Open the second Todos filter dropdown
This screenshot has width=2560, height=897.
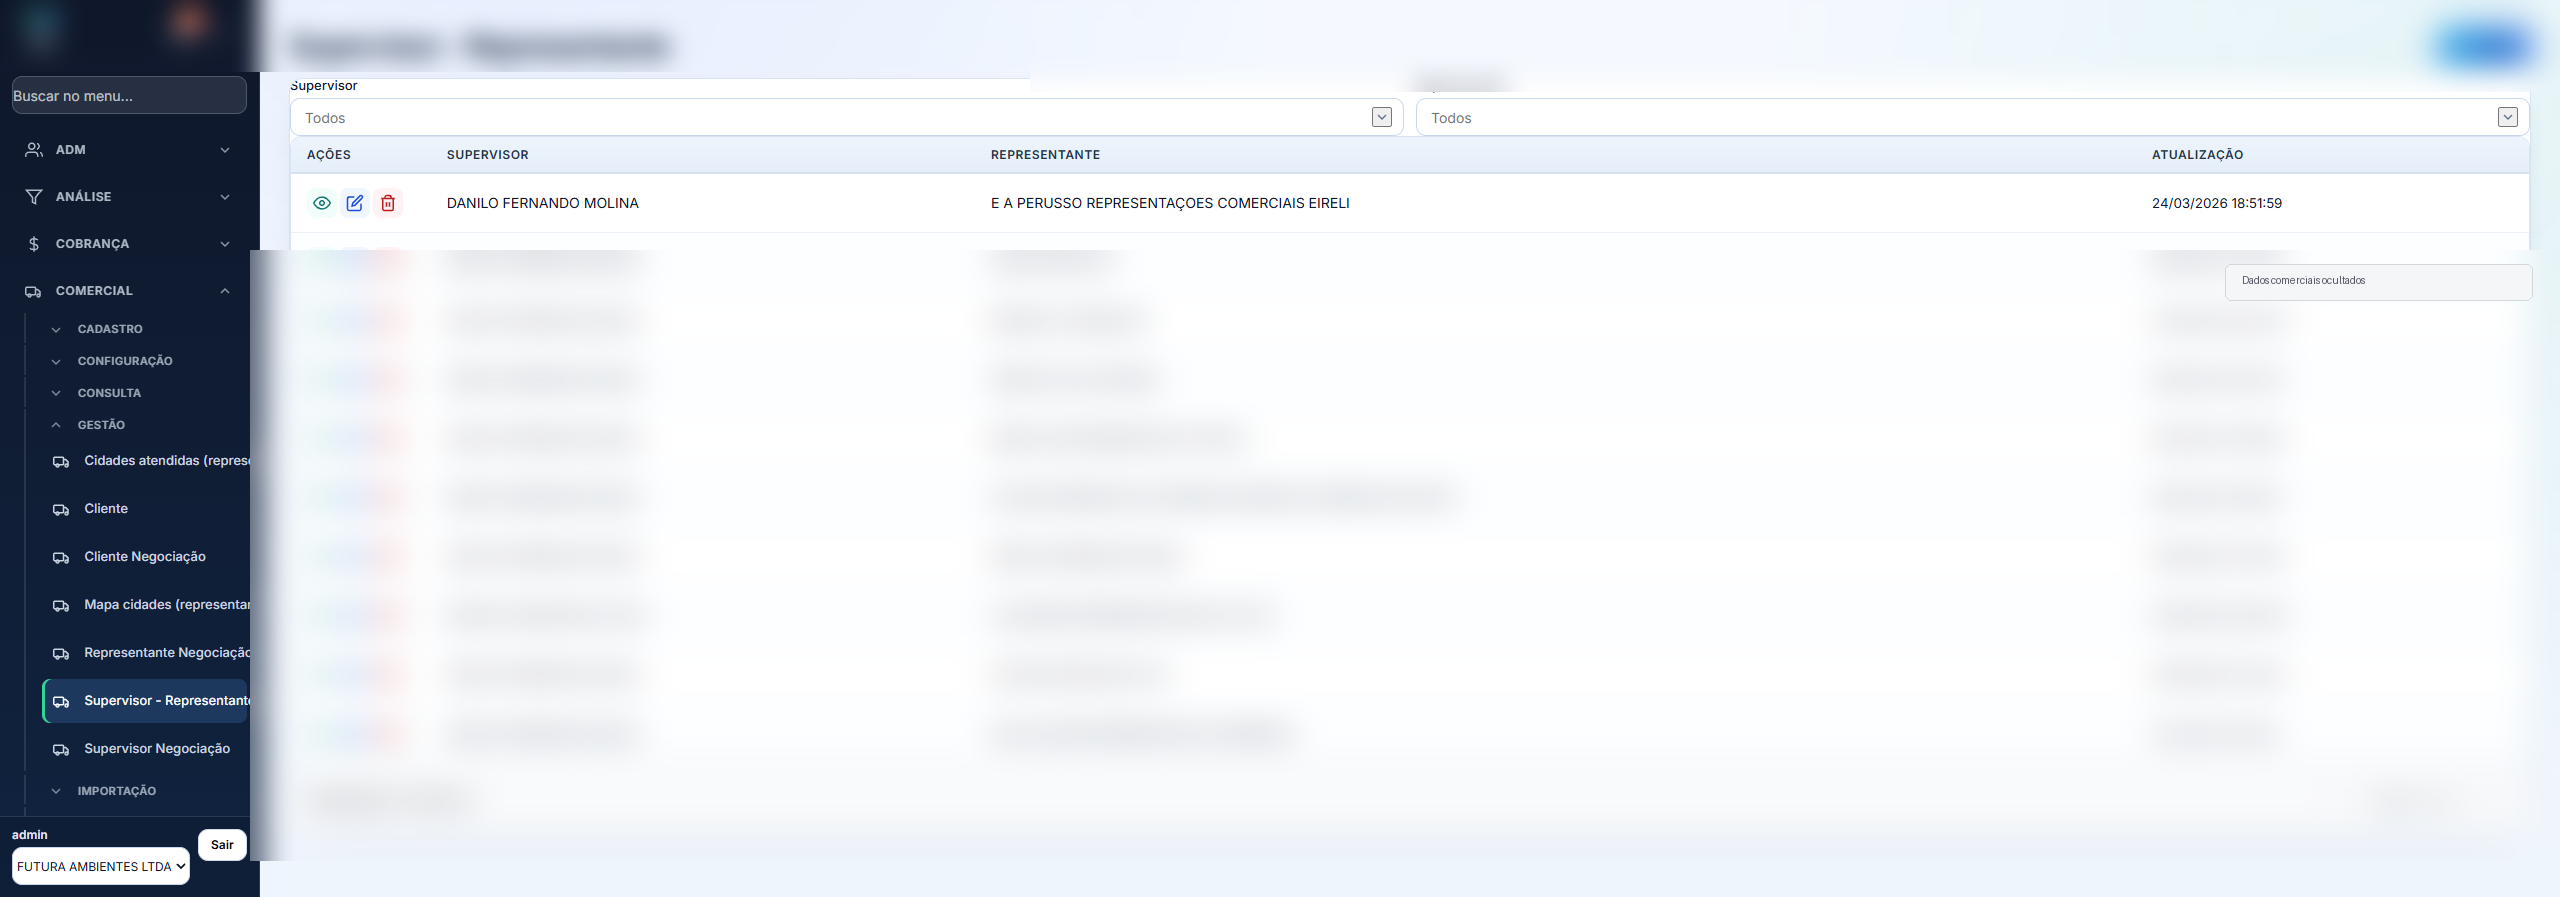[x=1972, y=118]
